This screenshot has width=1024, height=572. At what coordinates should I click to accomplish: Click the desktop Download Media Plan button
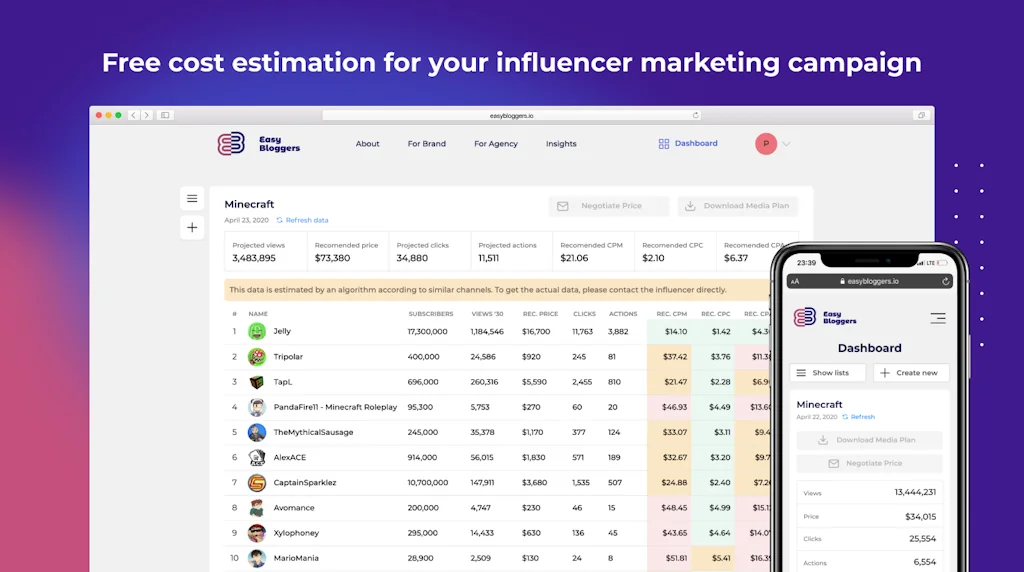click(x=737, y=206)
